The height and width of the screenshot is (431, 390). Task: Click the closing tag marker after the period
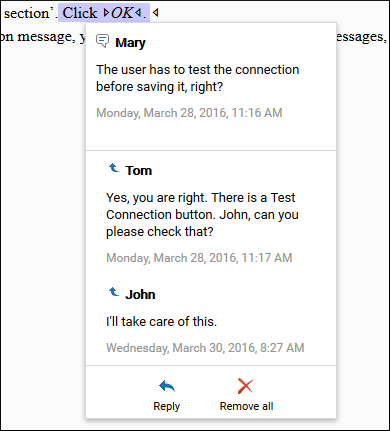click(155, 13)
